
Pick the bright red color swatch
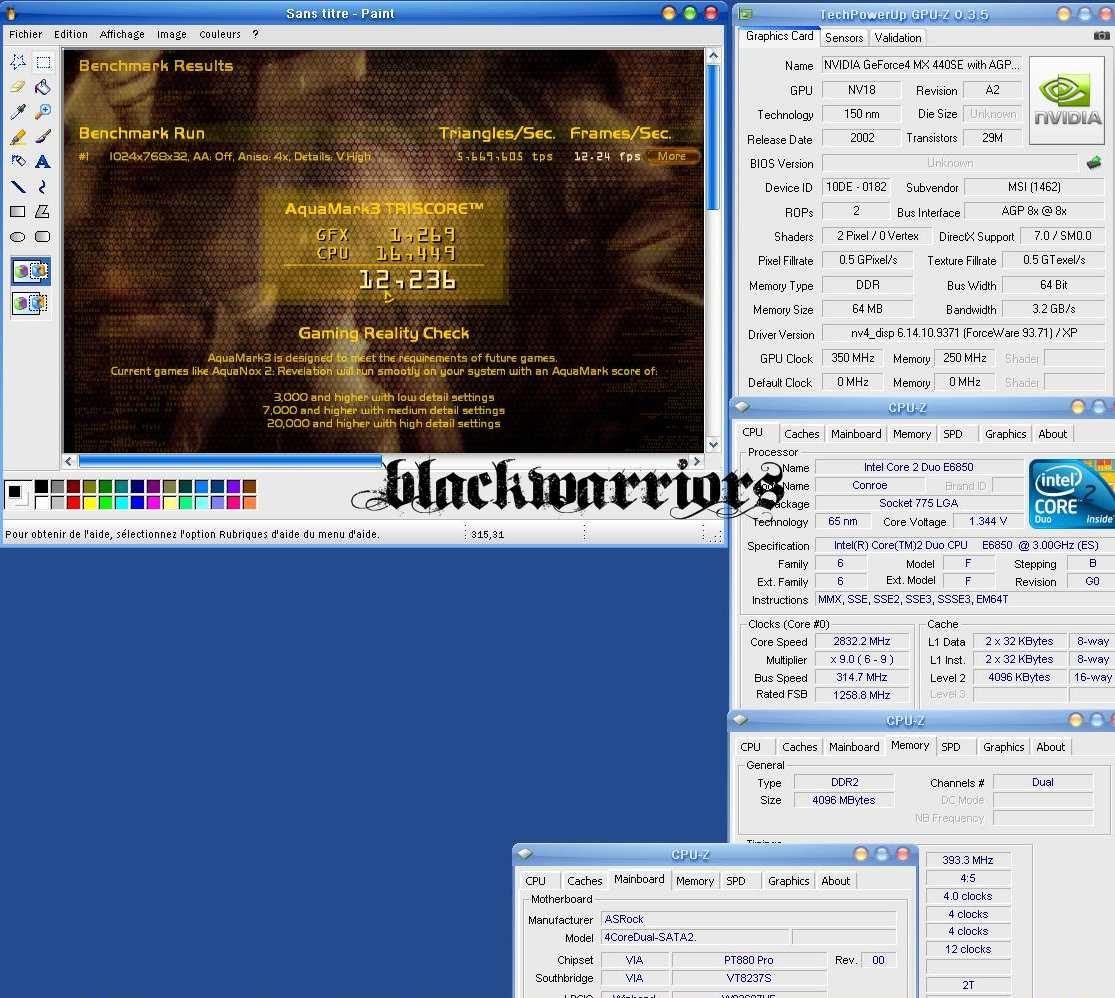tap(73, 503)
